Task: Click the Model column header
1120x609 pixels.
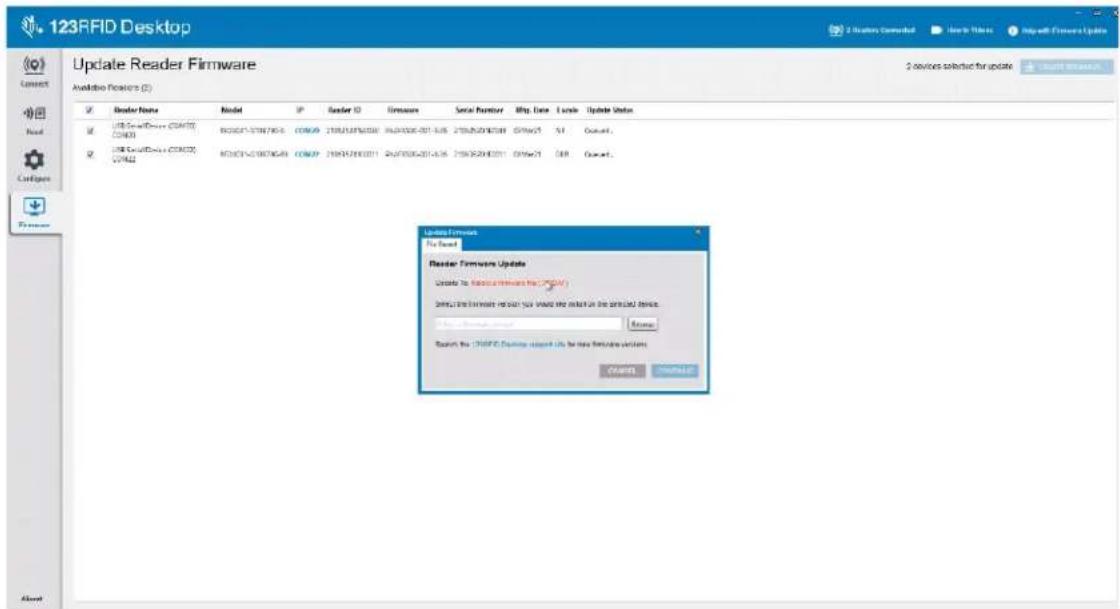Action: click(x=231, y=110)
